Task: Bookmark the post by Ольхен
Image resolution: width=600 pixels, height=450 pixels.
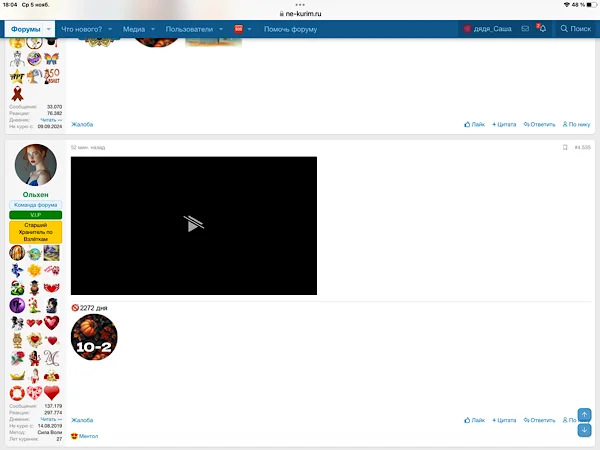Action: 565,147
